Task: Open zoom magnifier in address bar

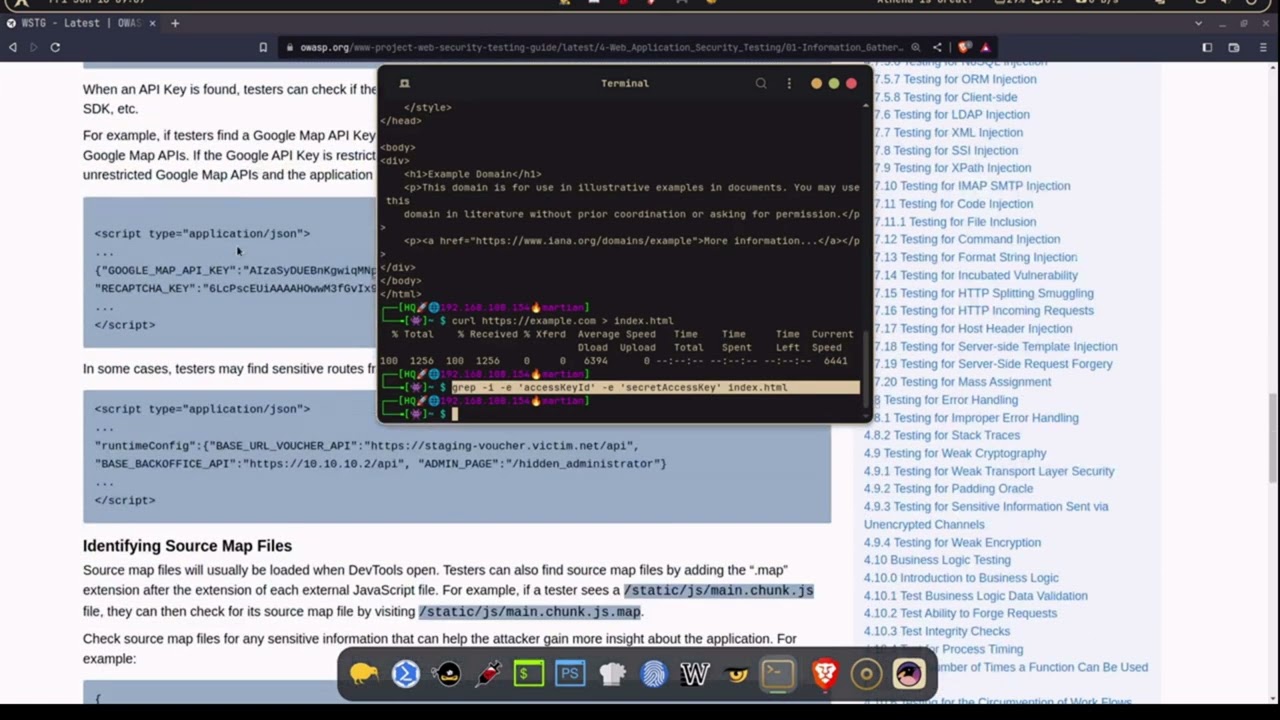Action: [915, 47]
